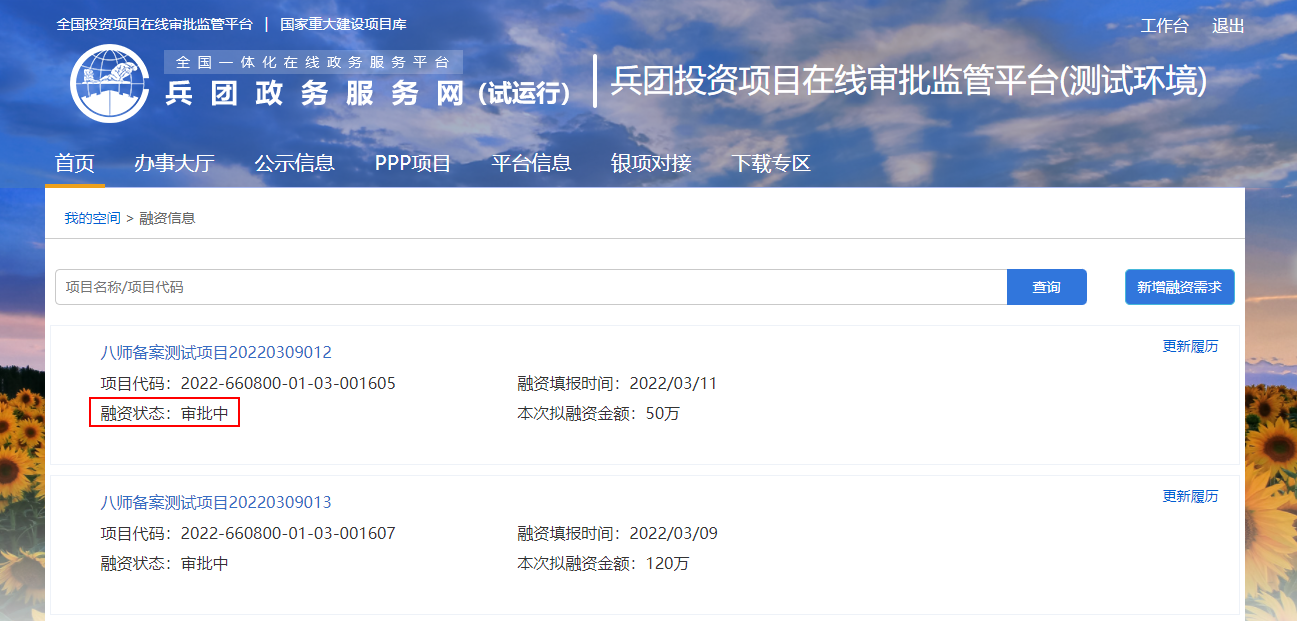1297x621 pixels.
Task: Open the 银项对接 menu item
Action: 651,163
